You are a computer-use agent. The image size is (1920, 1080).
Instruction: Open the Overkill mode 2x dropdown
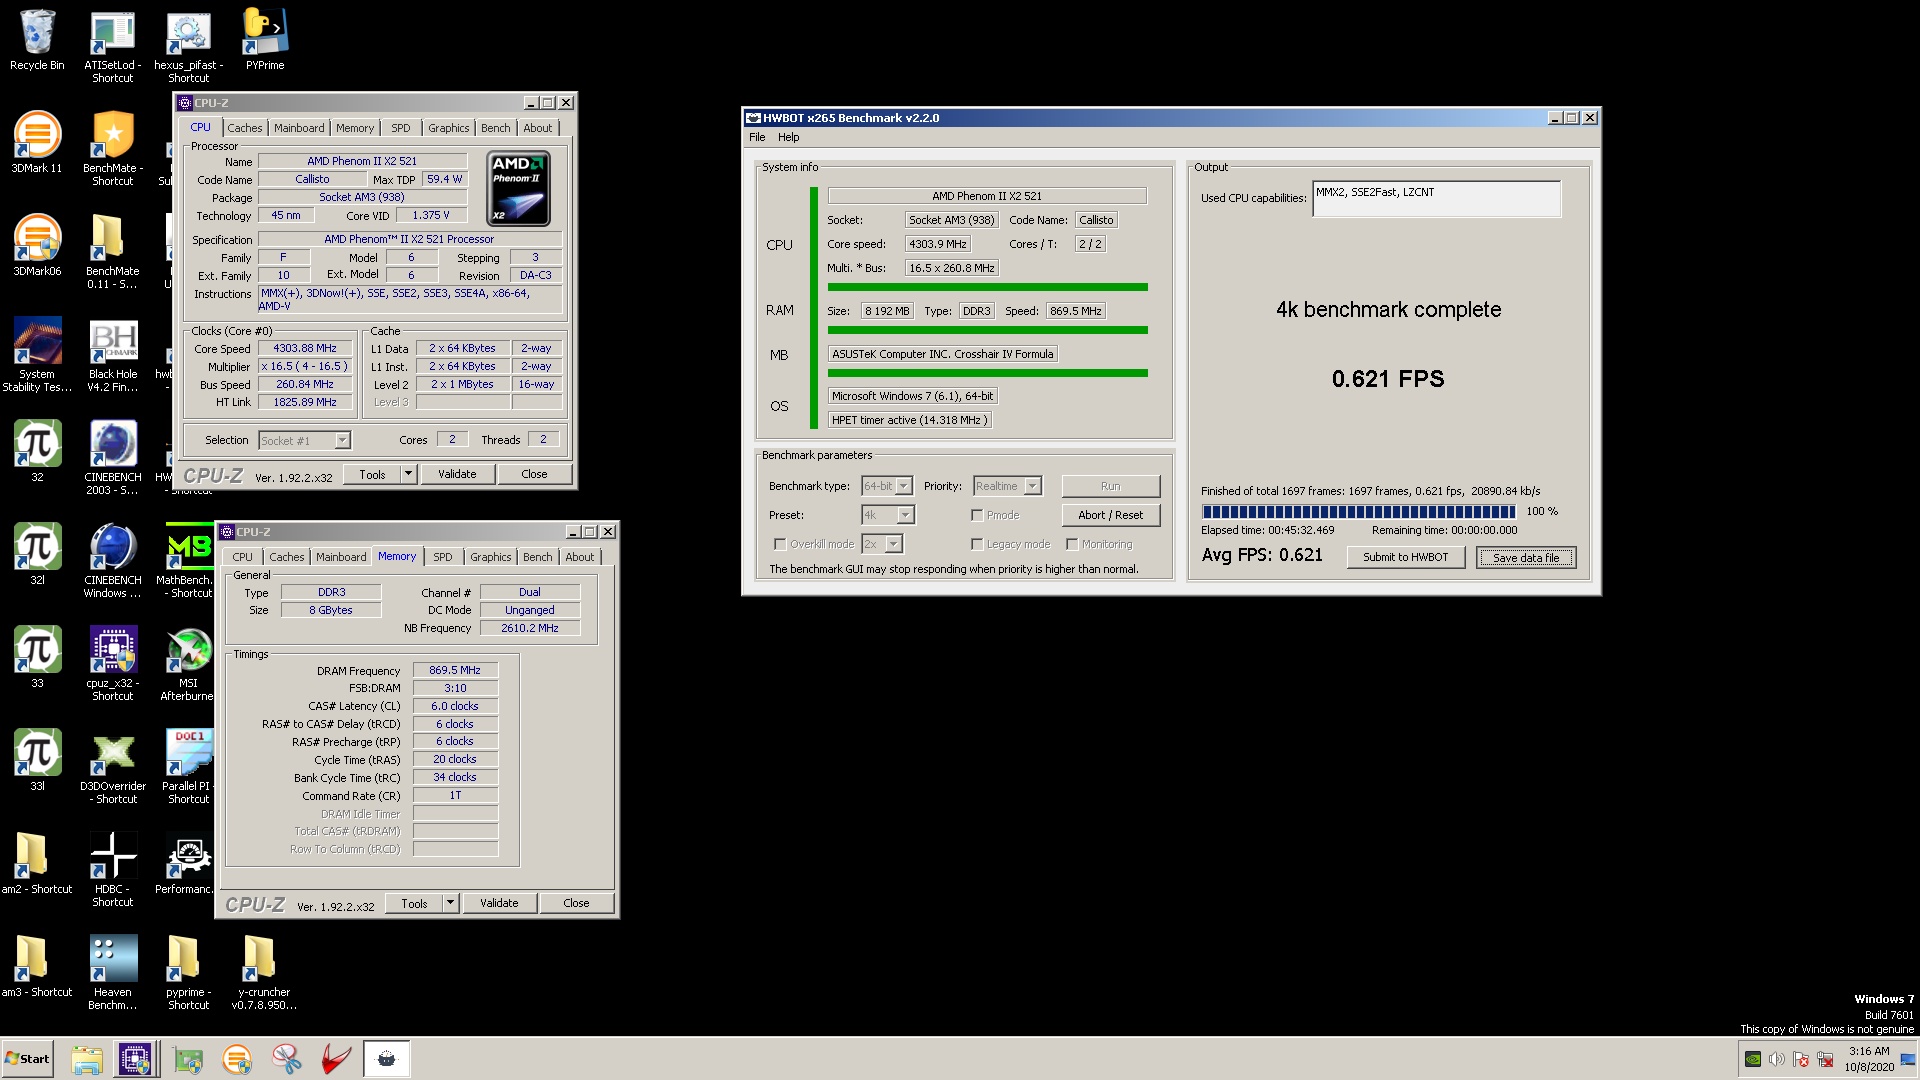click(x=882, y=544)
